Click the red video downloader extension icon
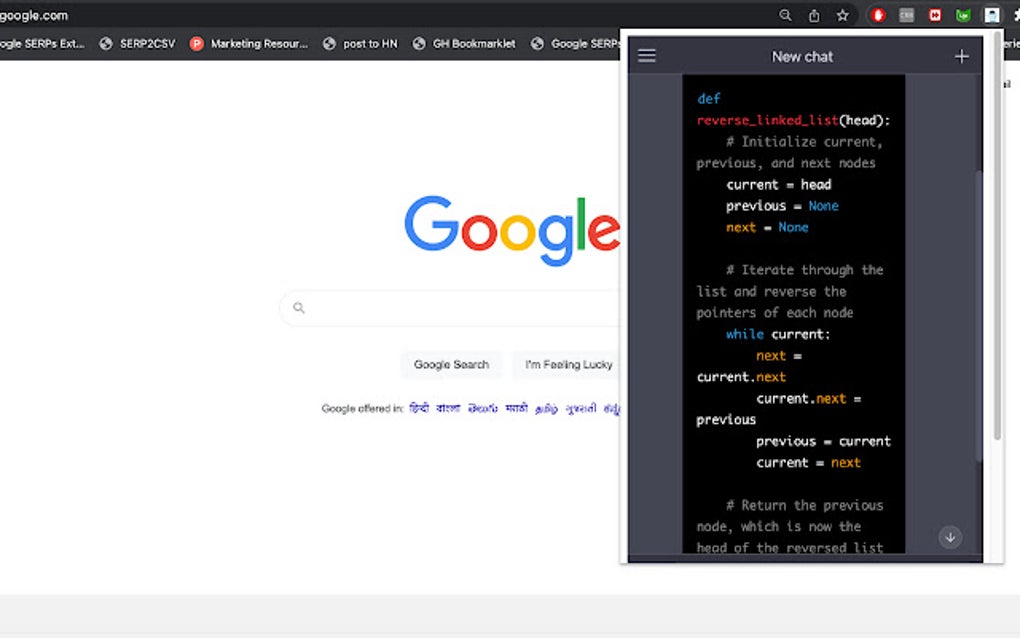The width and height of the screenshot is (1020, 638). point(877,15)
